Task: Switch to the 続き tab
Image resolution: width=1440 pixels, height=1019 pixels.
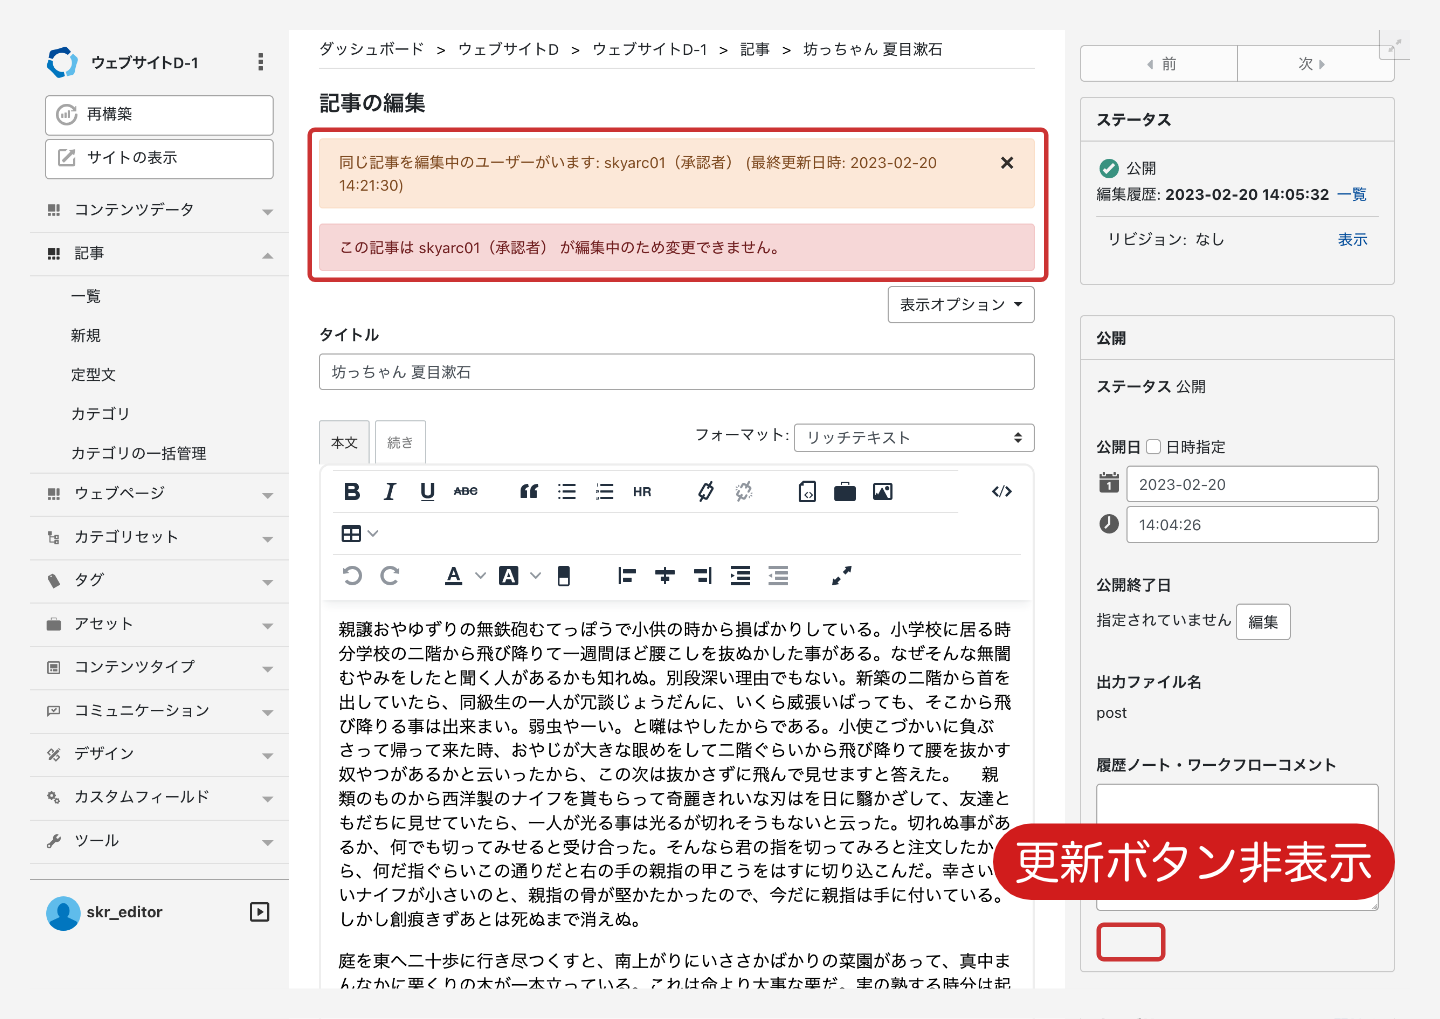Action: click(400, 442)
